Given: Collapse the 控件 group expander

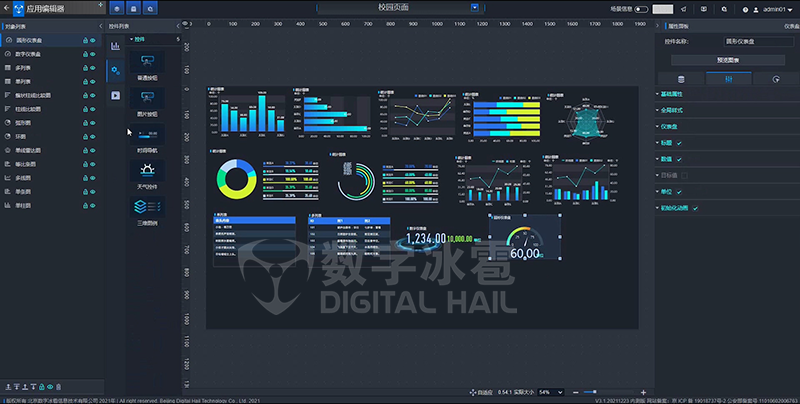Looking at the screenshot, I should coord(131,39).
